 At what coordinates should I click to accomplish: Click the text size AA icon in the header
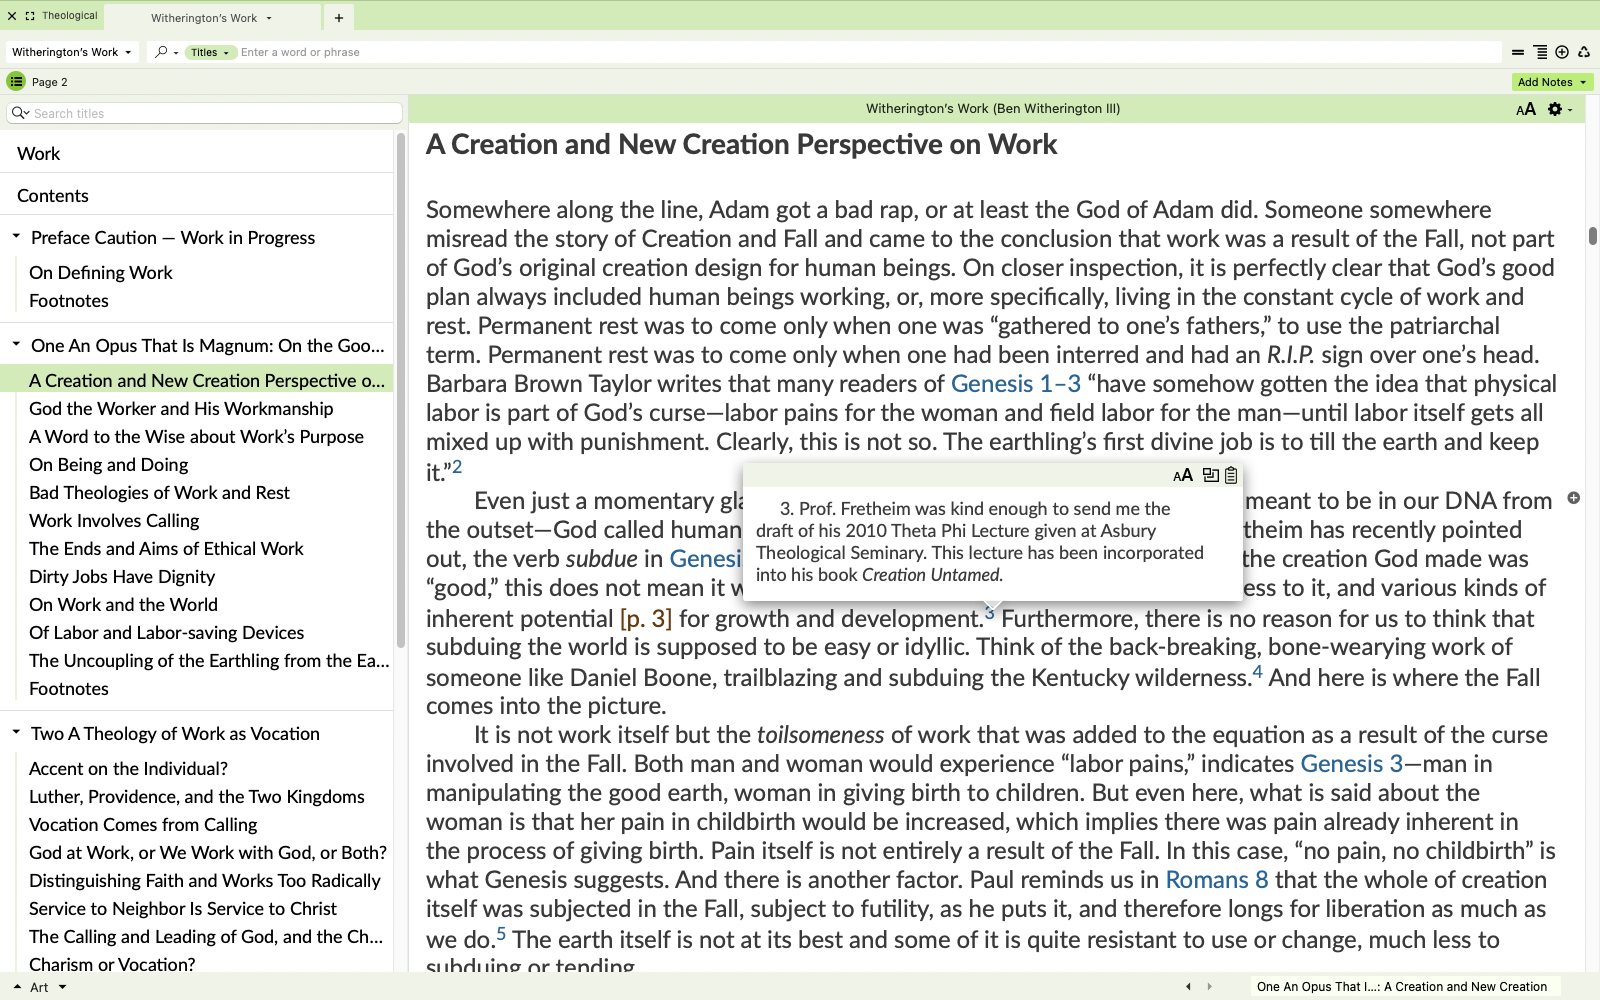(x=1525, y=110)
